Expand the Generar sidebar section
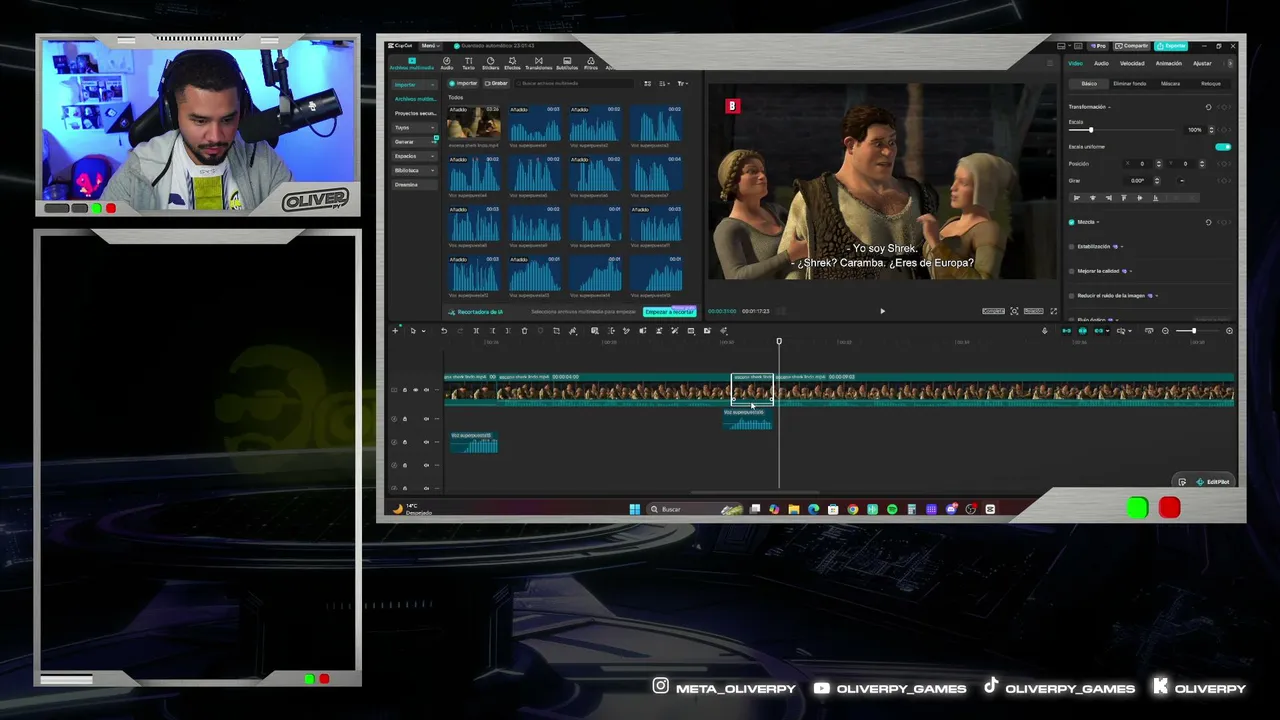 coord(414,142)
